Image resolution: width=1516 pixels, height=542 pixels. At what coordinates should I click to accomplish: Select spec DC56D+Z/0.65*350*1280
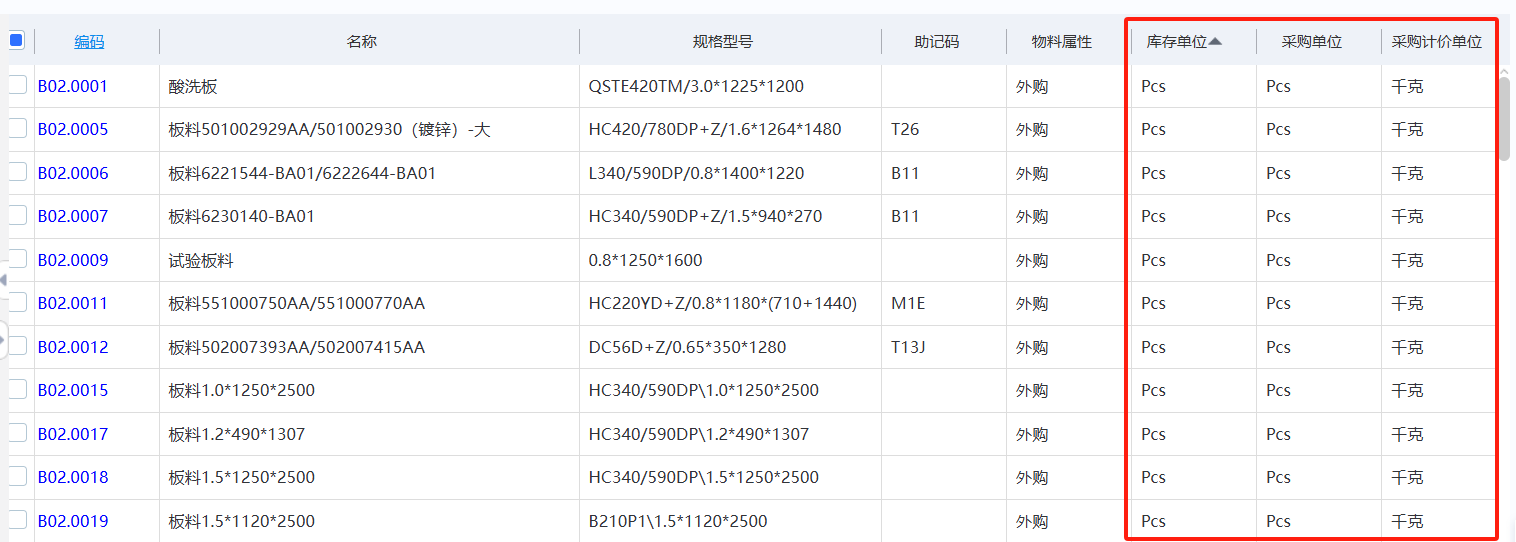687,347
